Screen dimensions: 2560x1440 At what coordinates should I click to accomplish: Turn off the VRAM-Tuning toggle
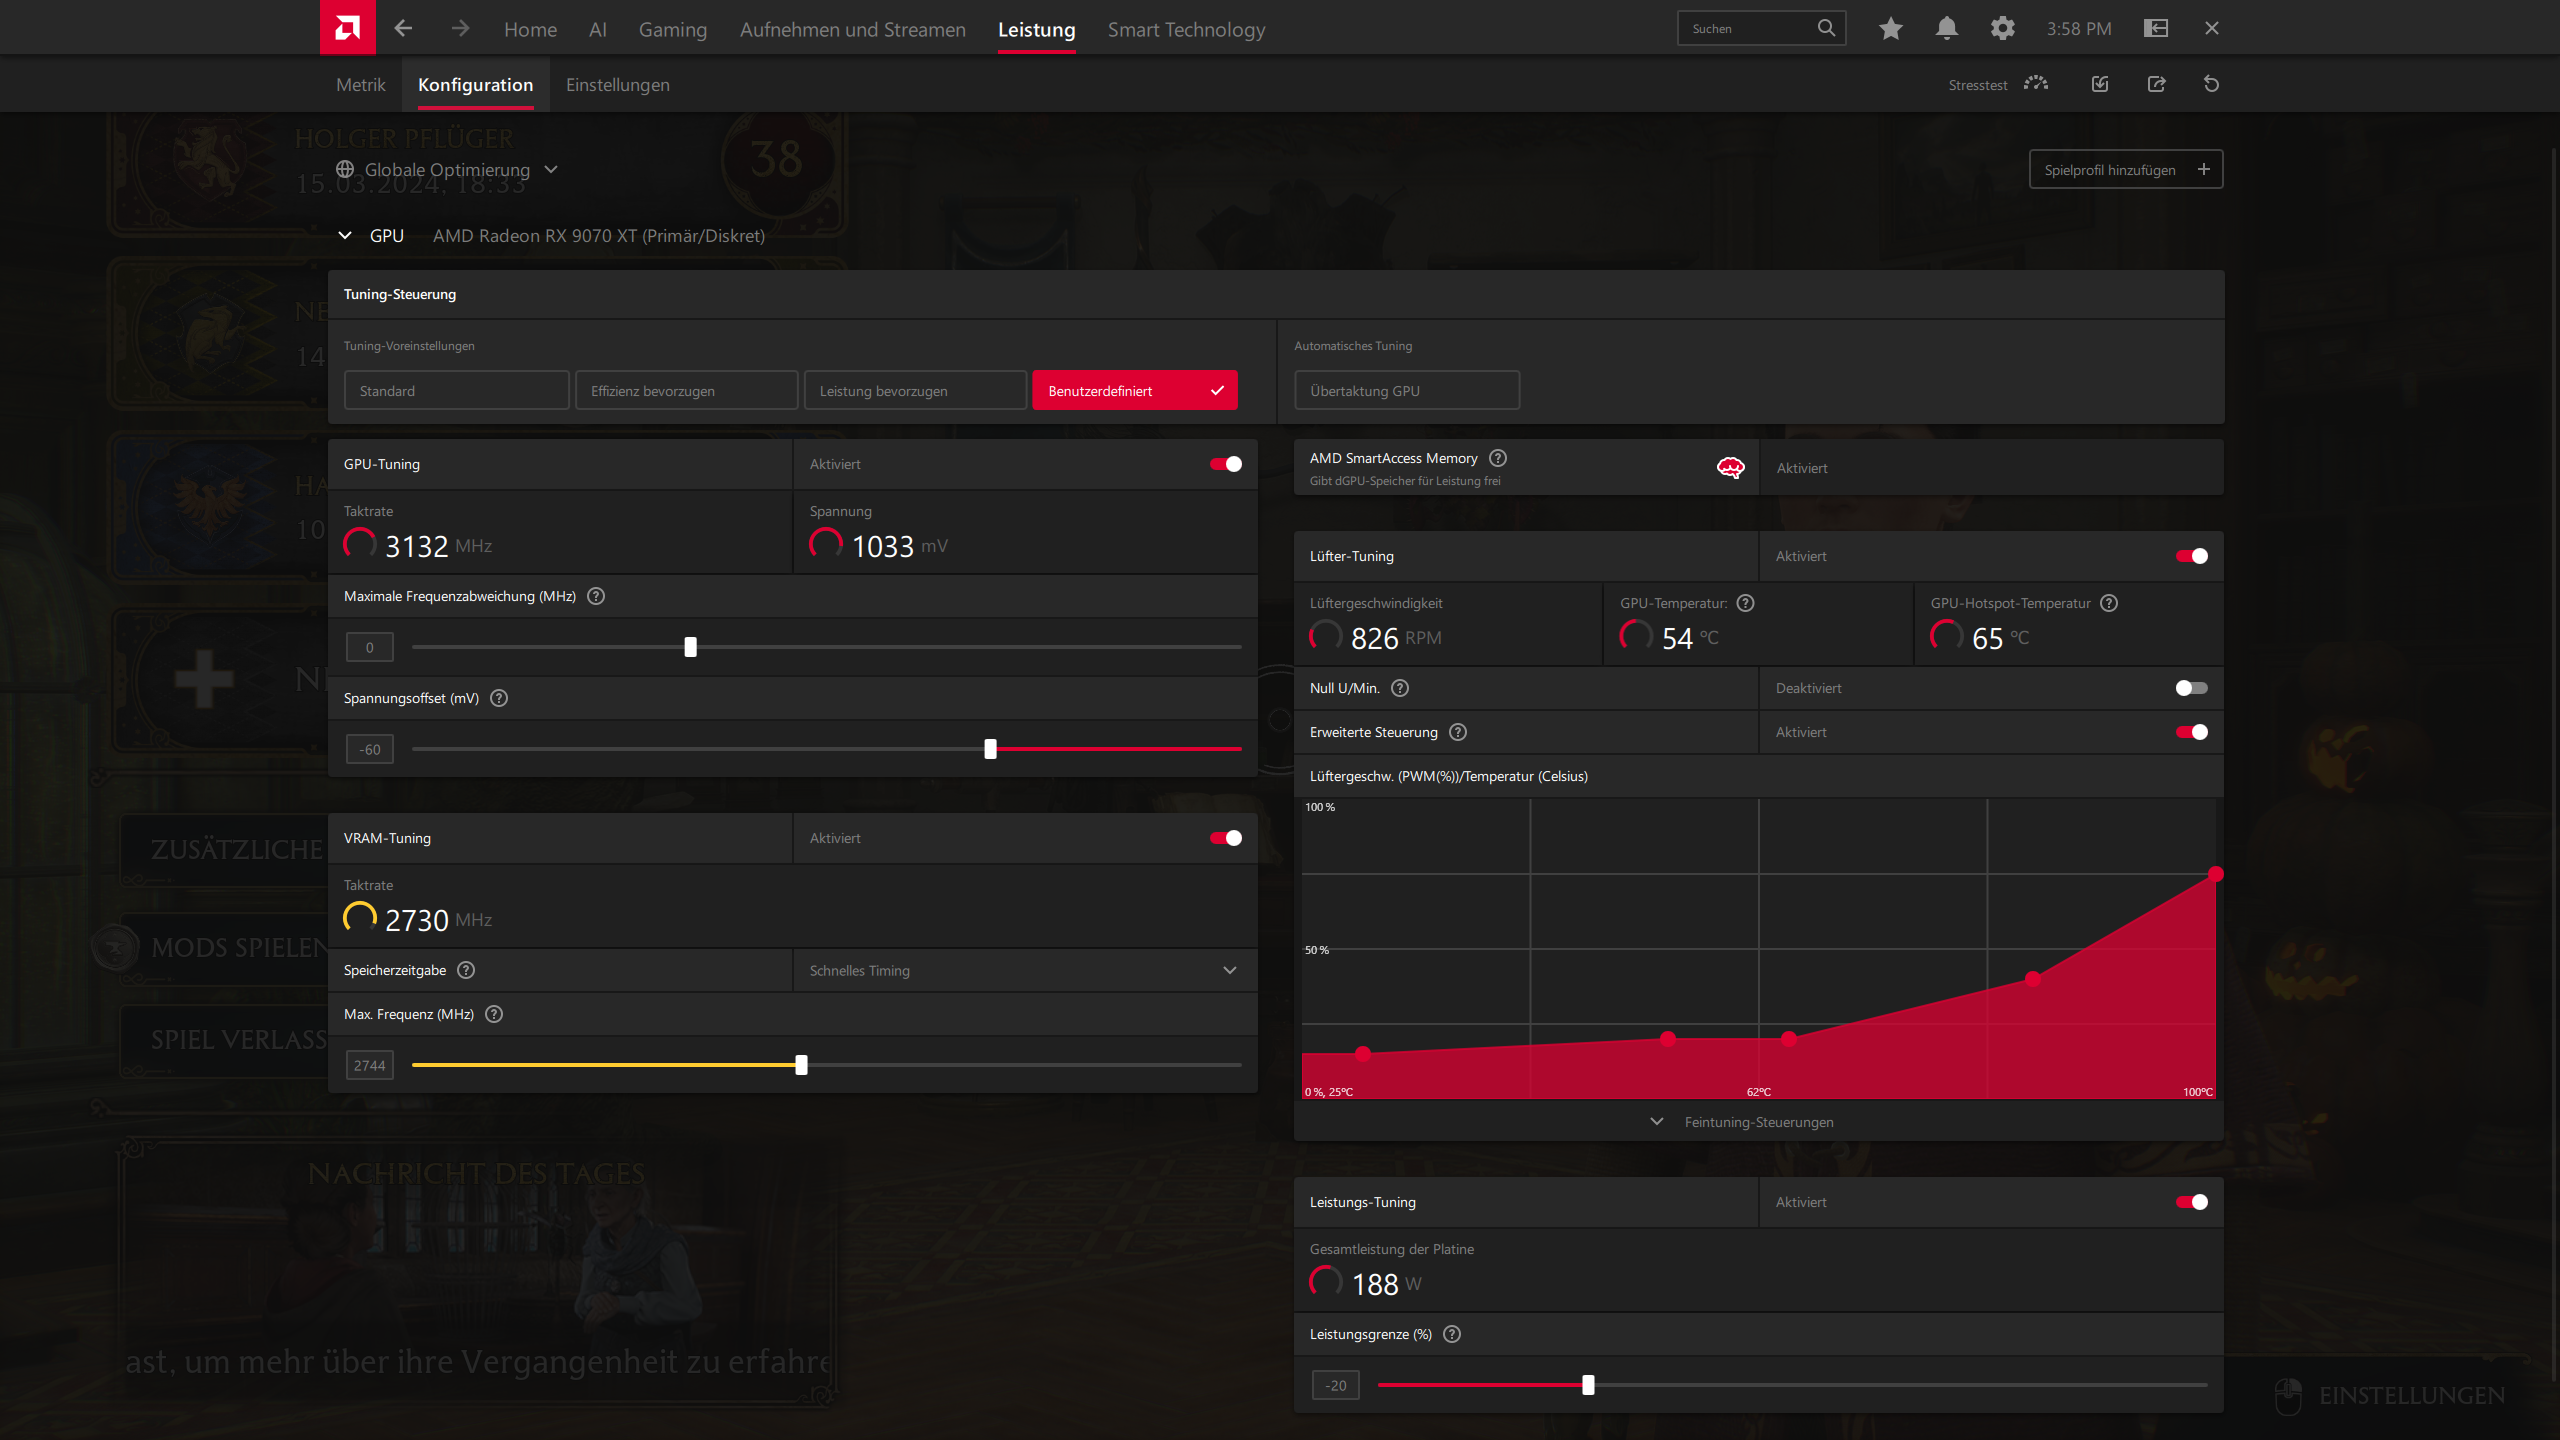[x=1225, y=838]
